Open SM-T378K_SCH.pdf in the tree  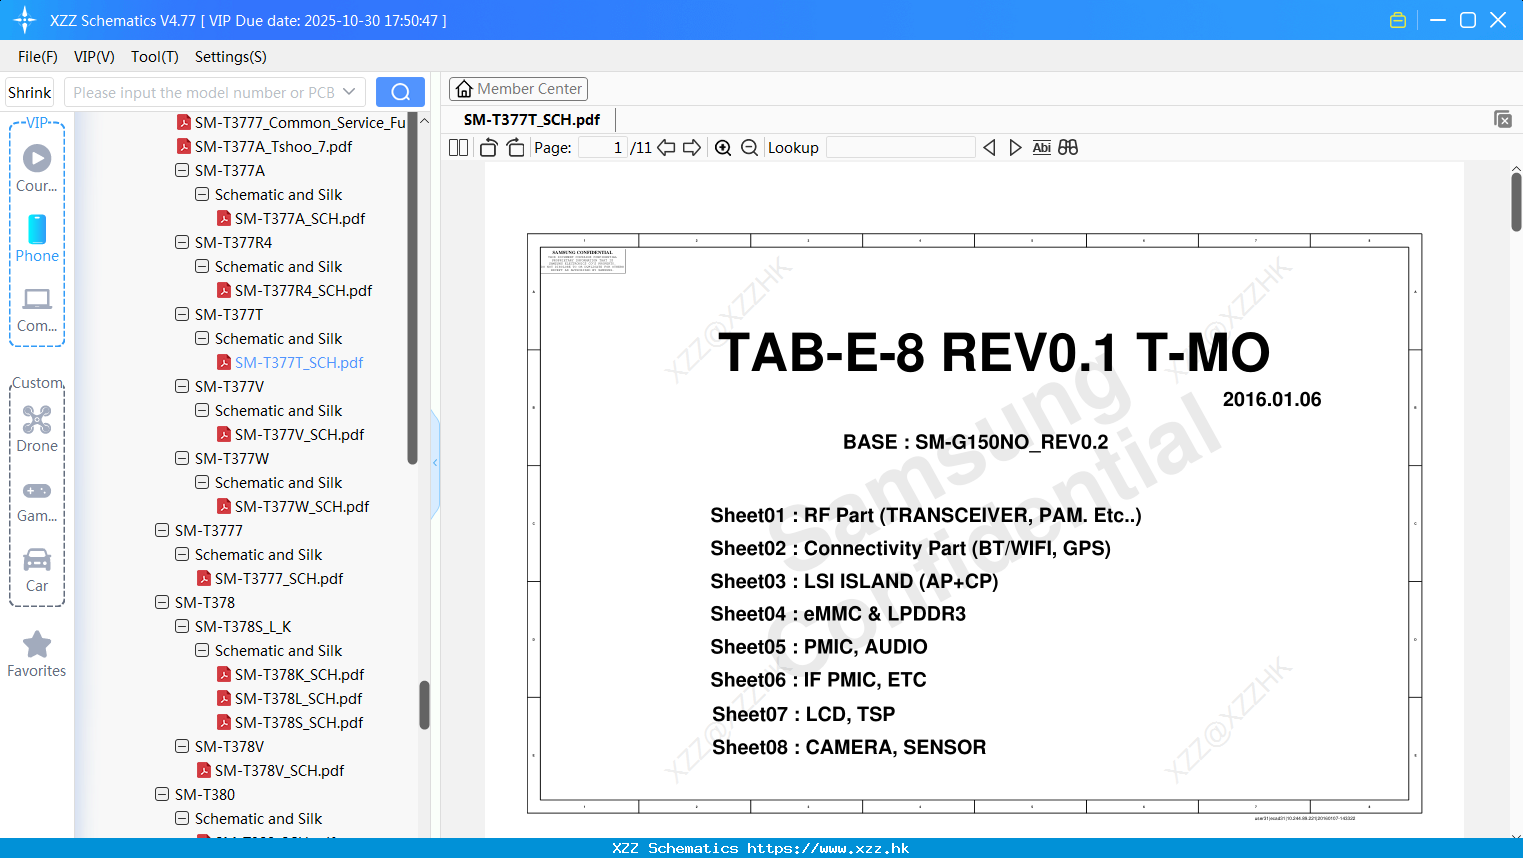(299, 674)
